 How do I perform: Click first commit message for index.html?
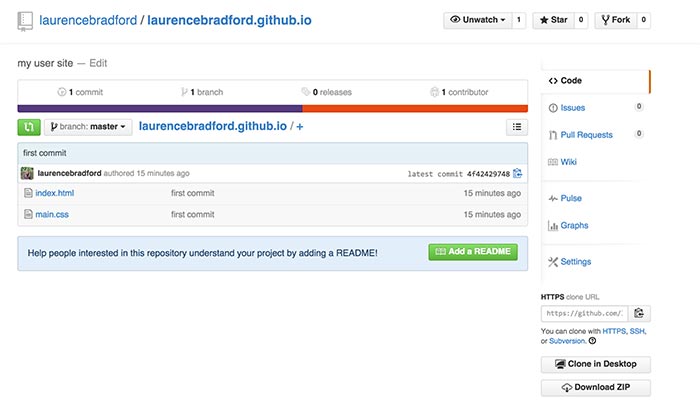tap(192, 193)
